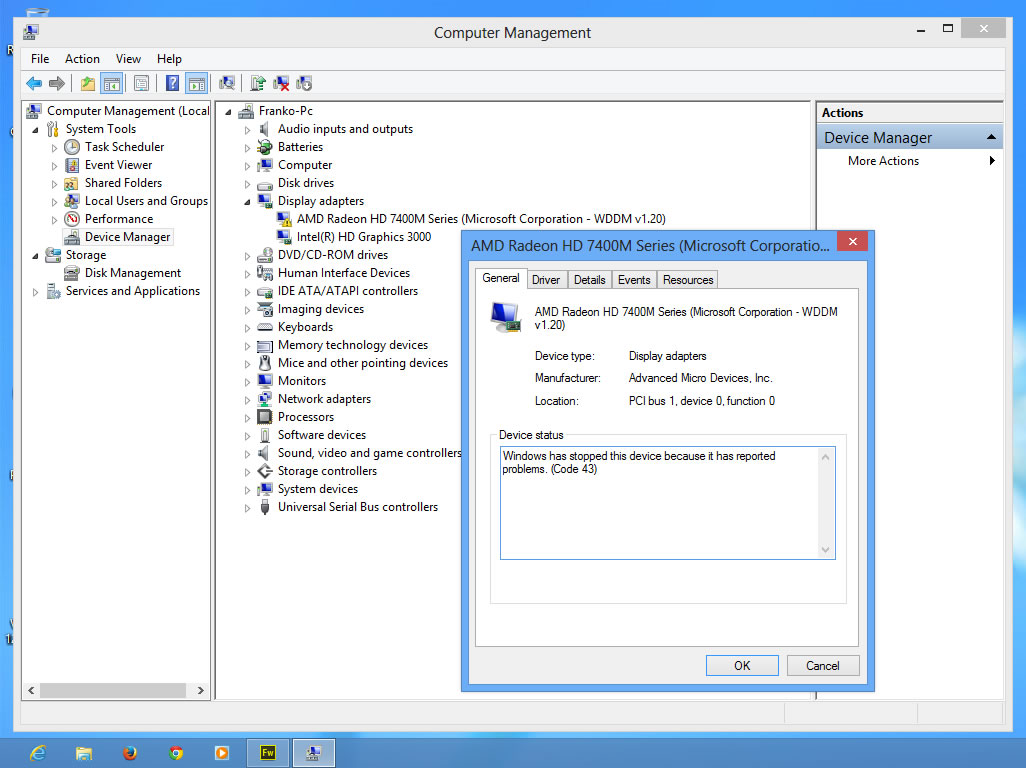Switch to the Resources tab
This screenshot has width=1026, height=768.
pos(688,280)
